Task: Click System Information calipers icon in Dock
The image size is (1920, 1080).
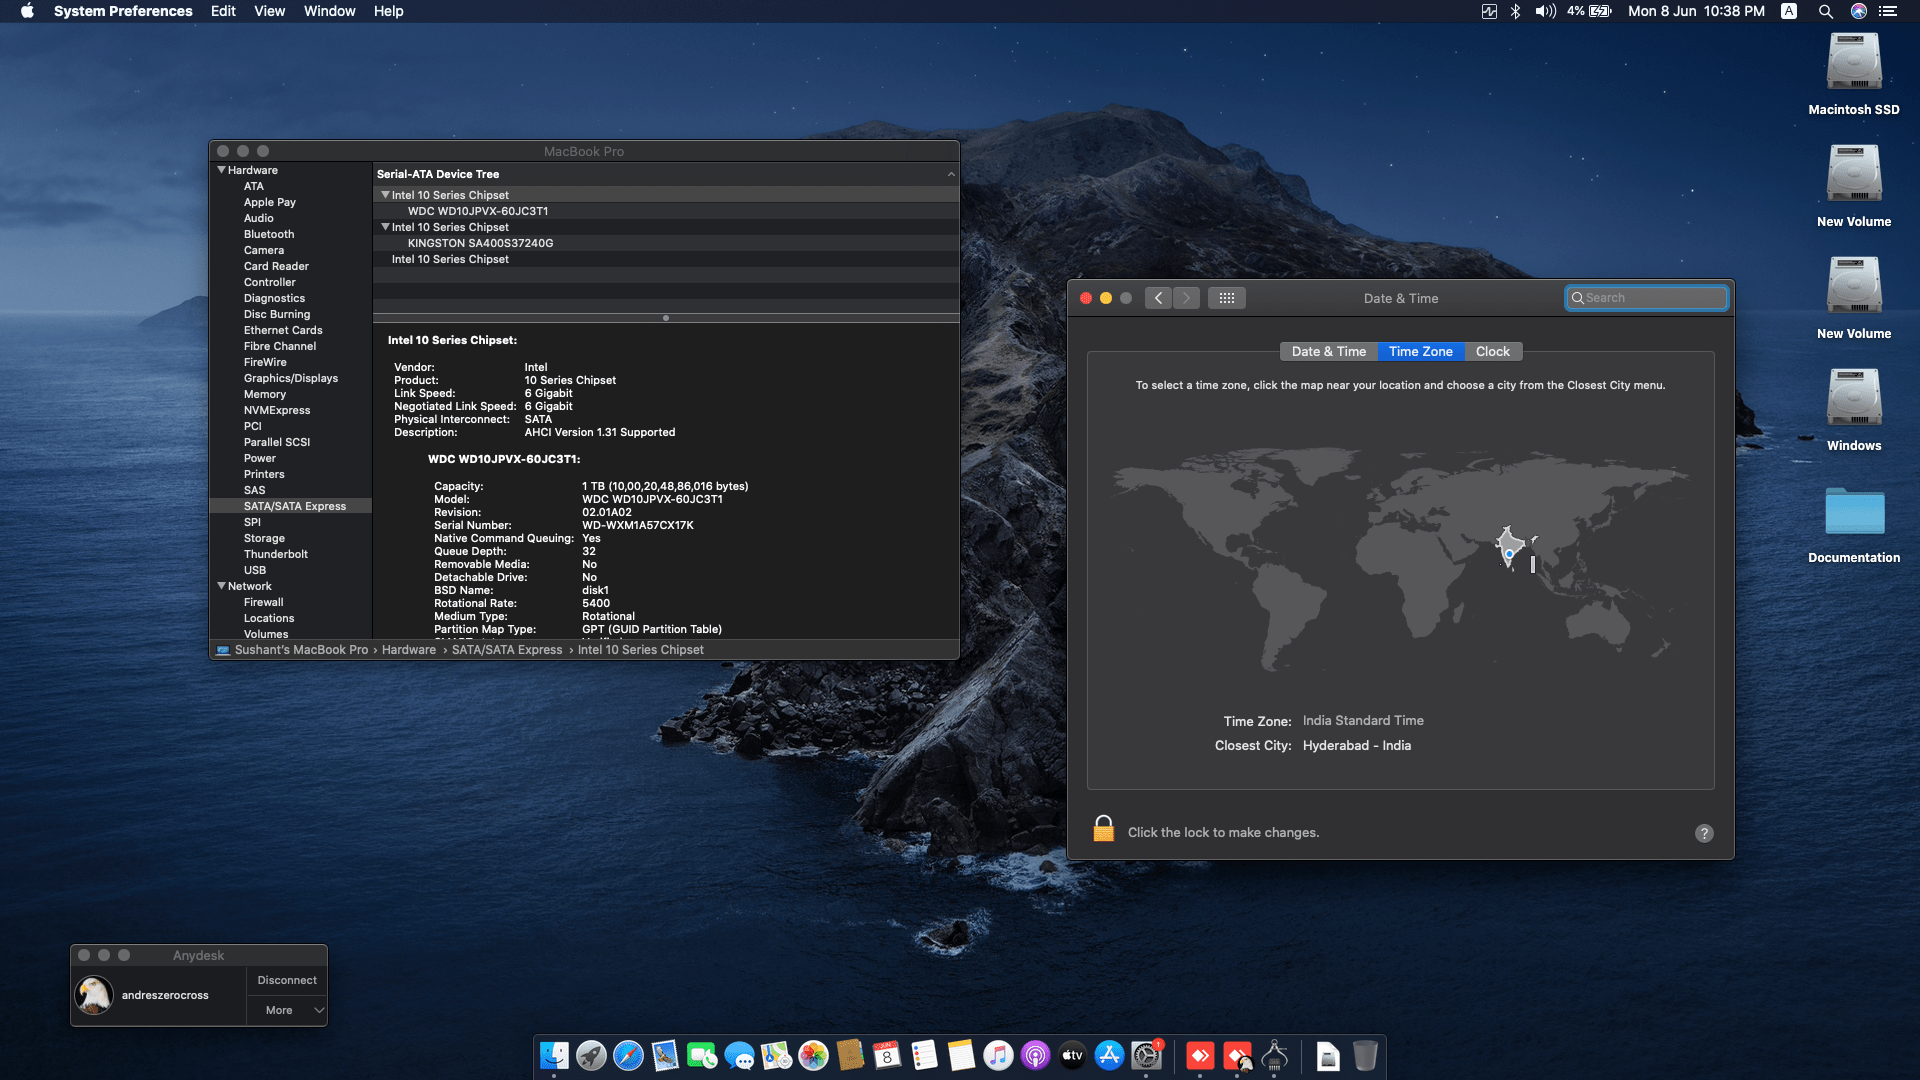Action: (1275, 1055)
